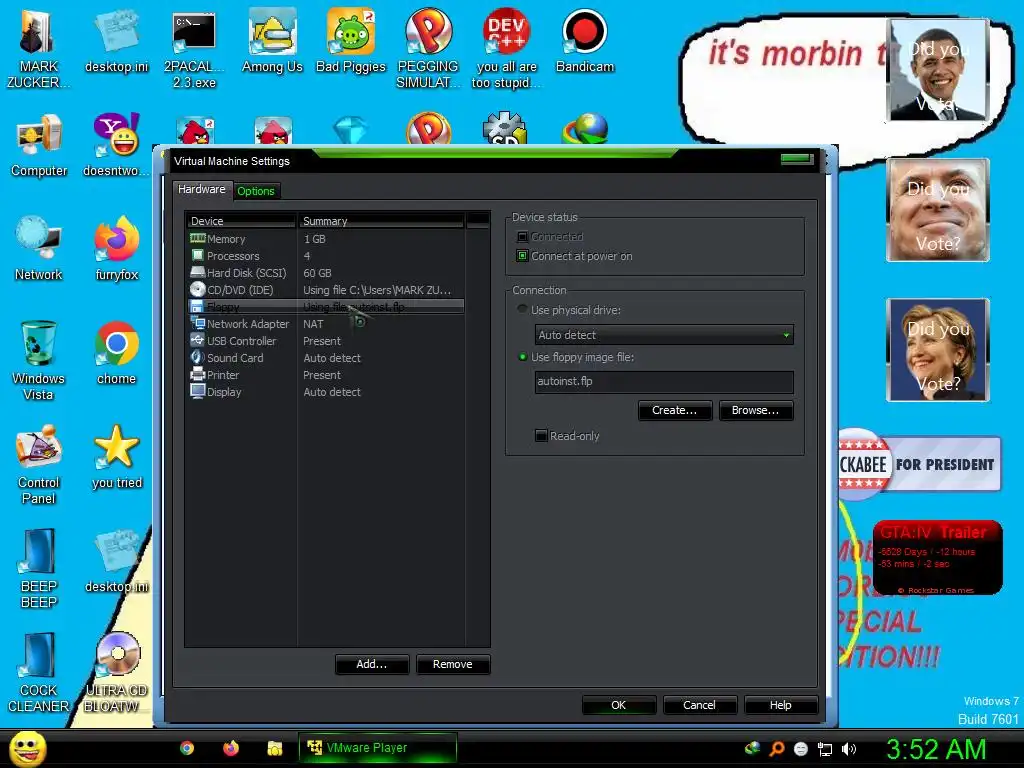Select the Sound Card device
This screenshot has width=1024, height=768.
click(x=327, y=358)
